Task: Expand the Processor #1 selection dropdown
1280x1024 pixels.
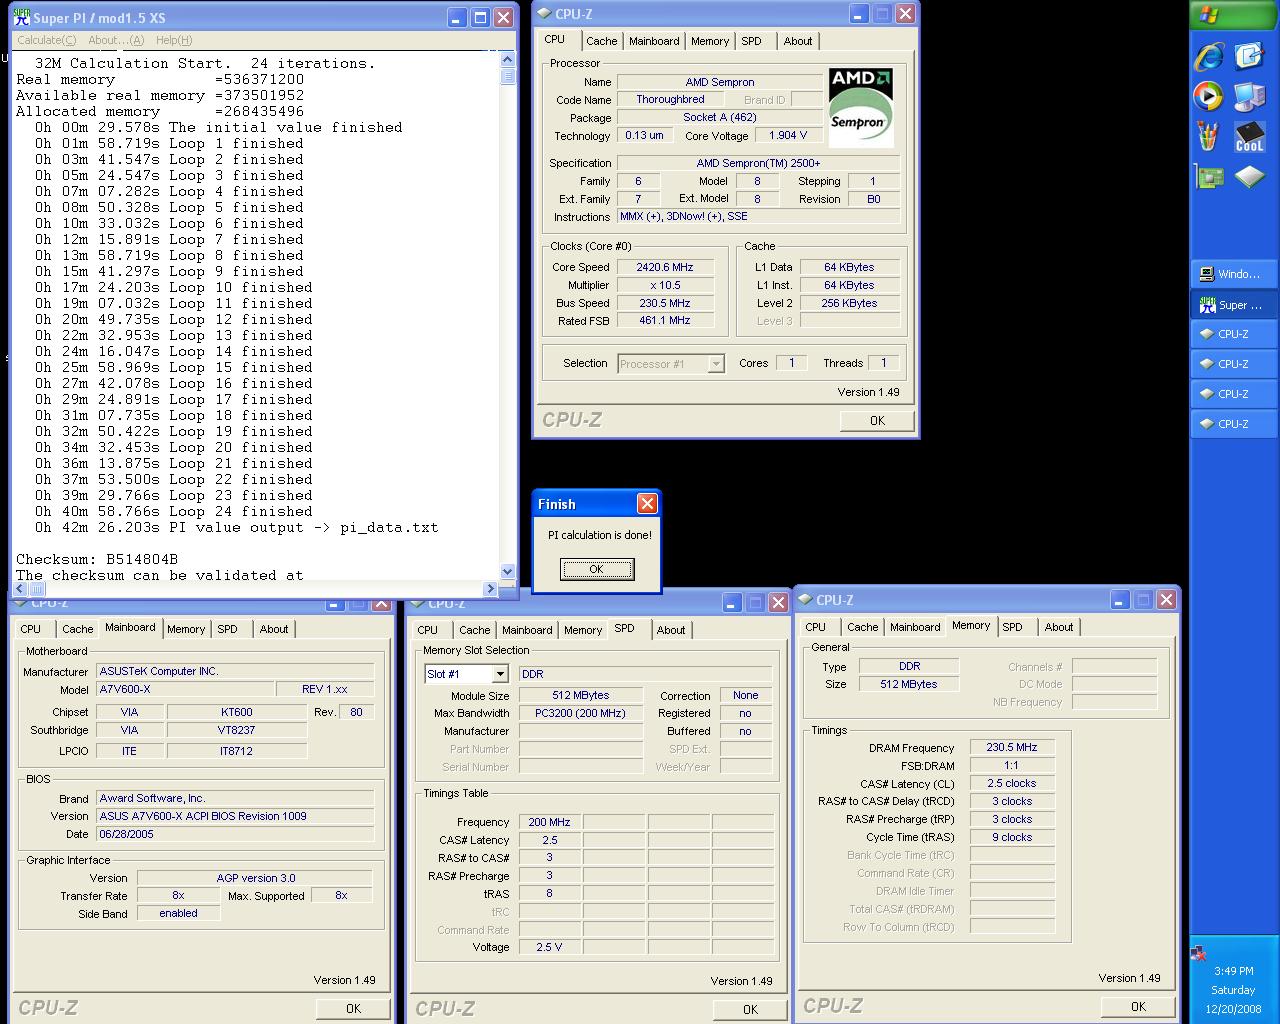Action: coord(716,364)
